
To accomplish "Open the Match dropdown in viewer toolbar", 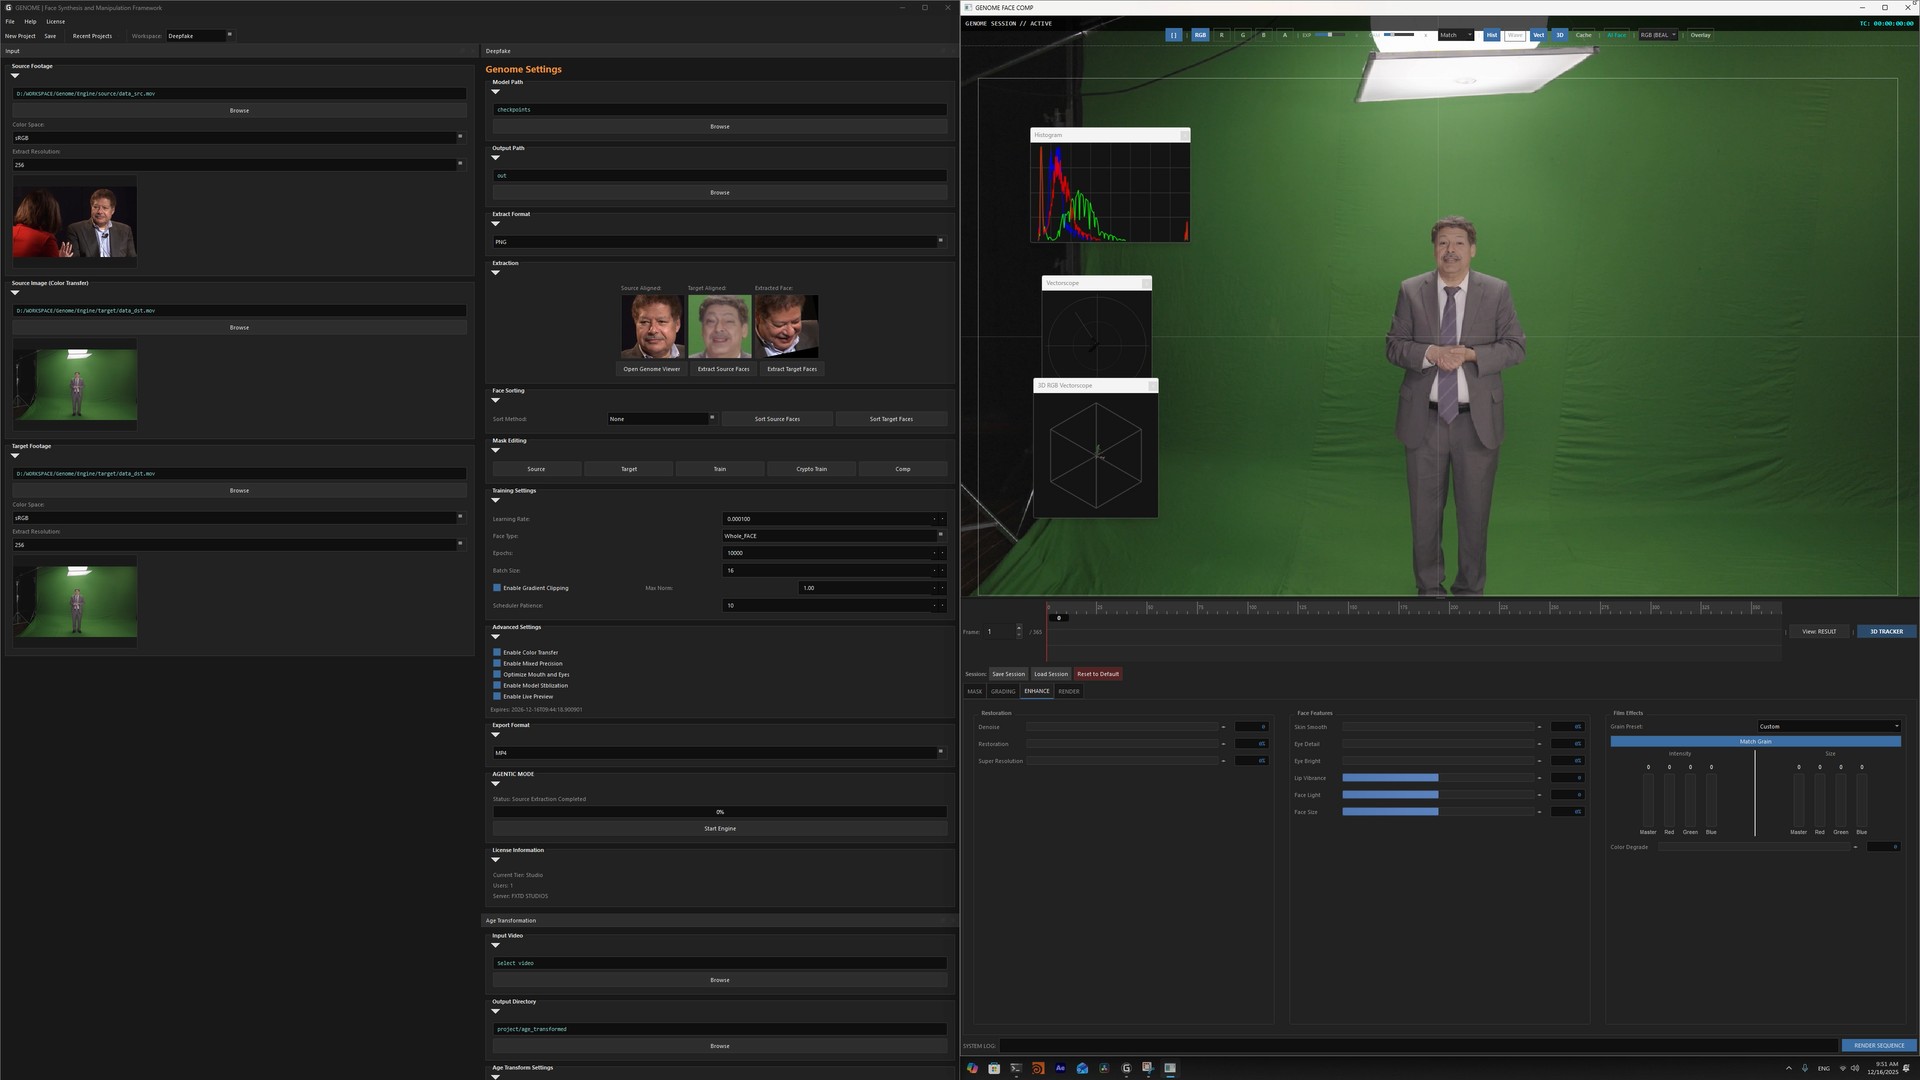I will tap(1455, 35).
